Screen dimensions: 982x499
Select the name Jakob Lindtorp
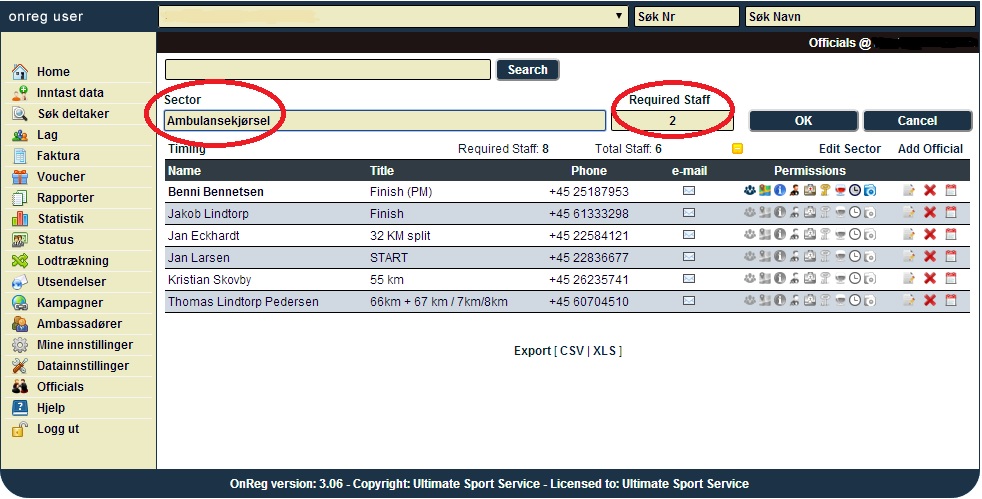coord(208,213)
